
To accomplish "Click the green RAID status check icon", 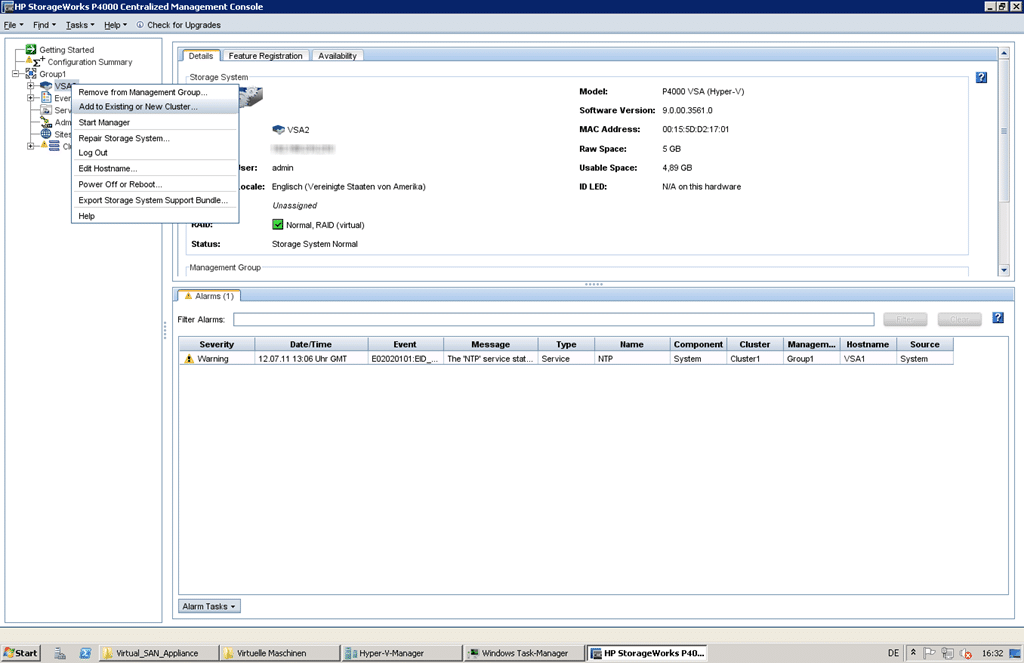I will click(278, 225).
